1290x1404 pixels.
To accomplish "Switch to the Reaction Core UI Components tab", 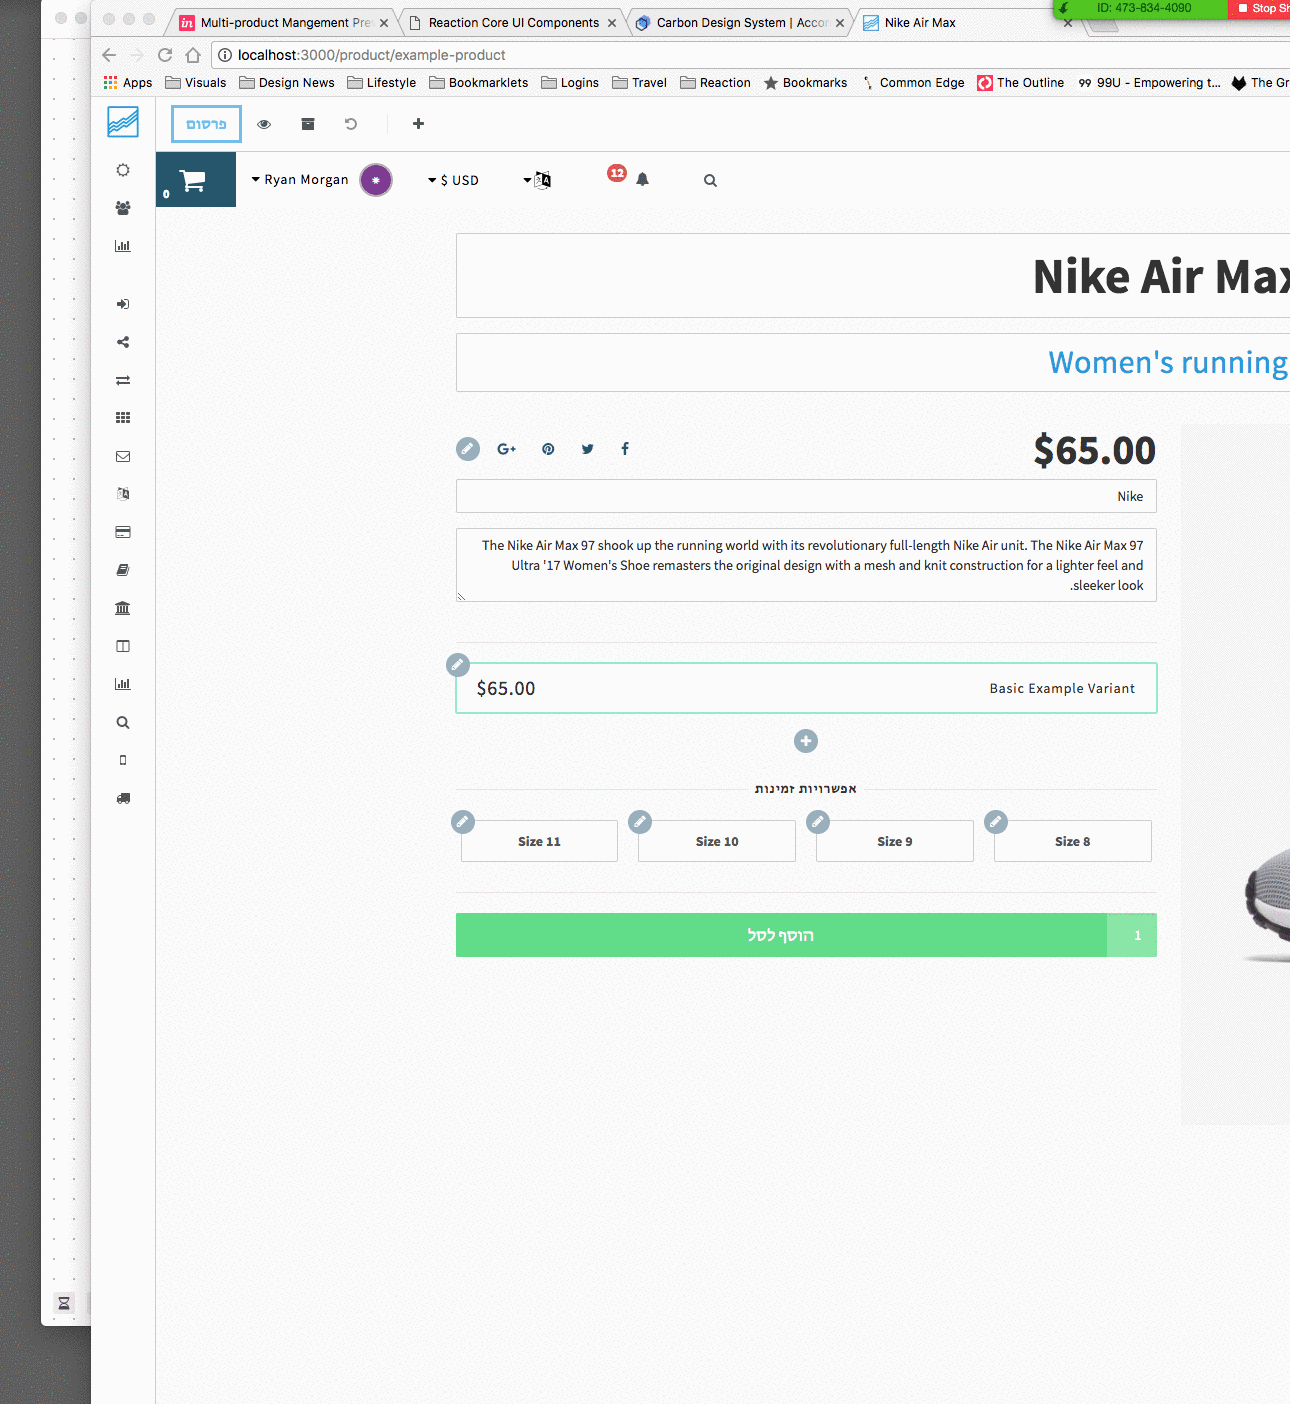I will 513,22.
